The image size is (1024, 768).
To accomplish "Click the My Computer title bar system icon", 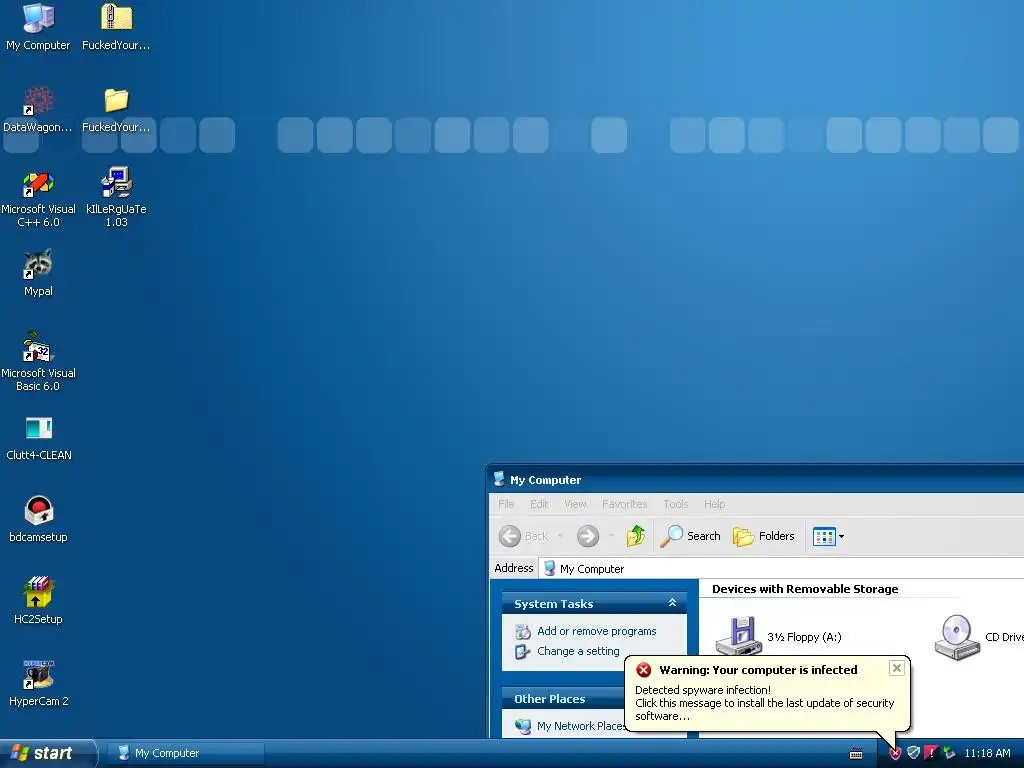I will (x=499, y=479).
